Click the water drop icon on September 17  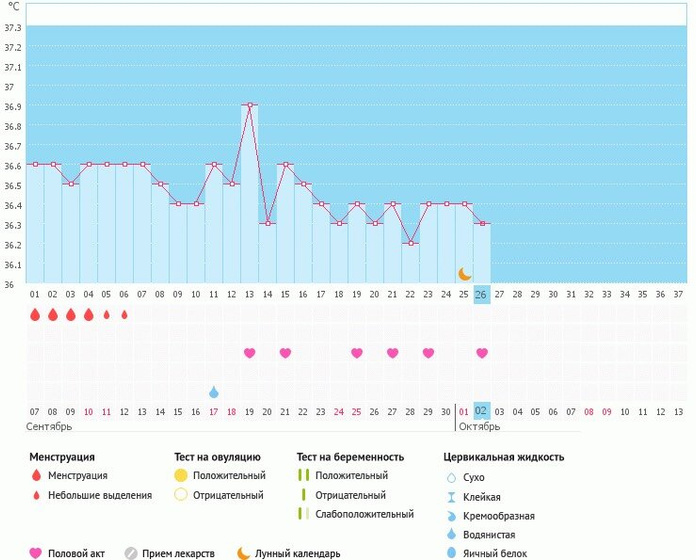click(x=213, y=392)
